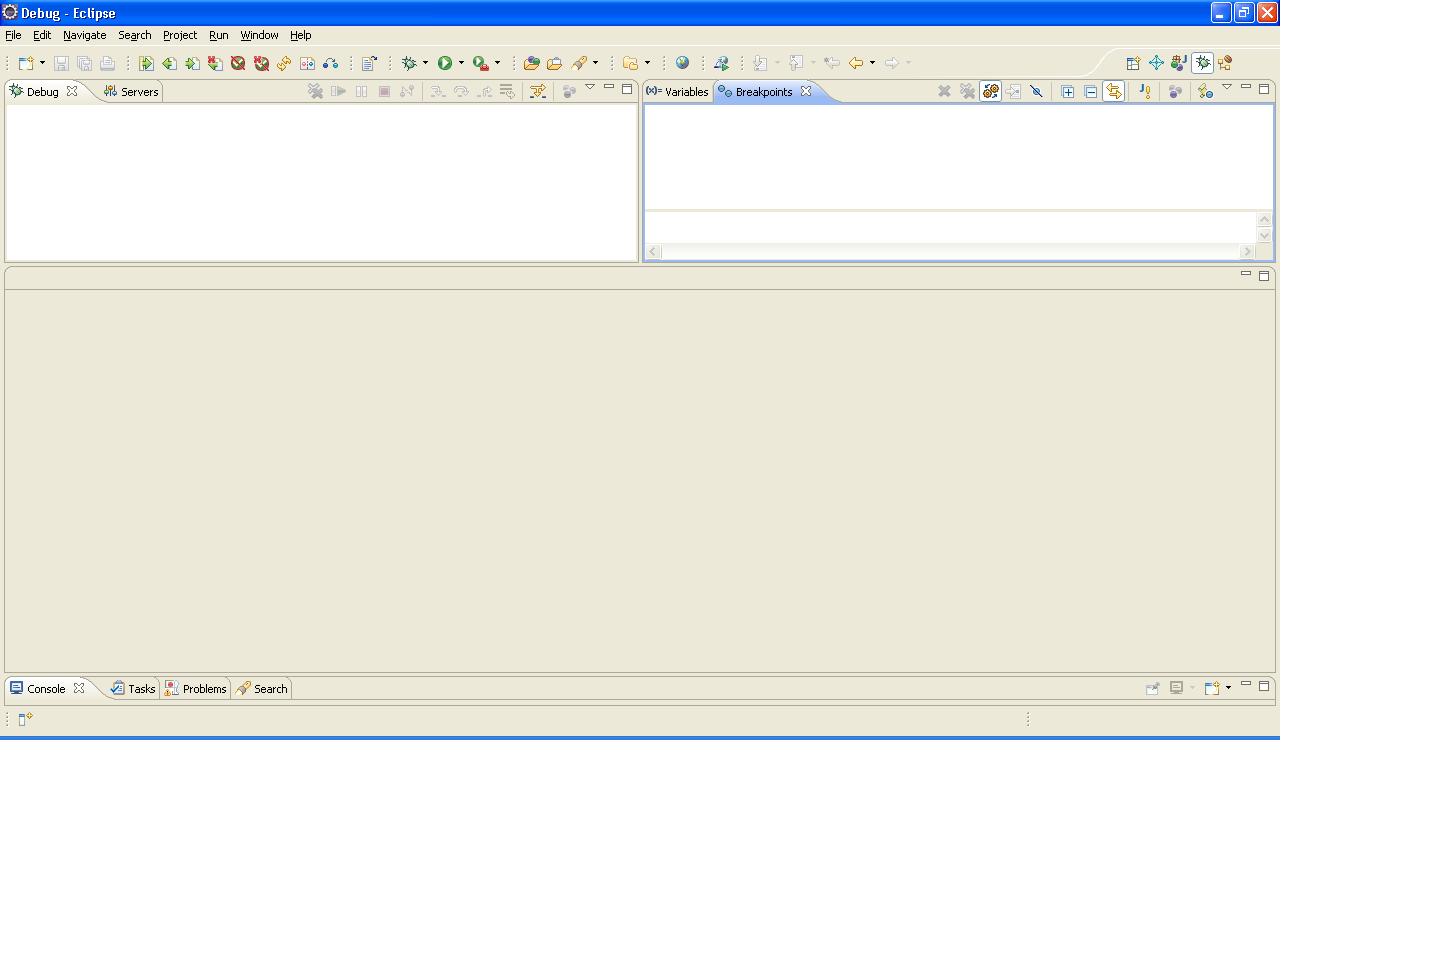Open the Help menu
1440x960 pixels.
(300, 35)
